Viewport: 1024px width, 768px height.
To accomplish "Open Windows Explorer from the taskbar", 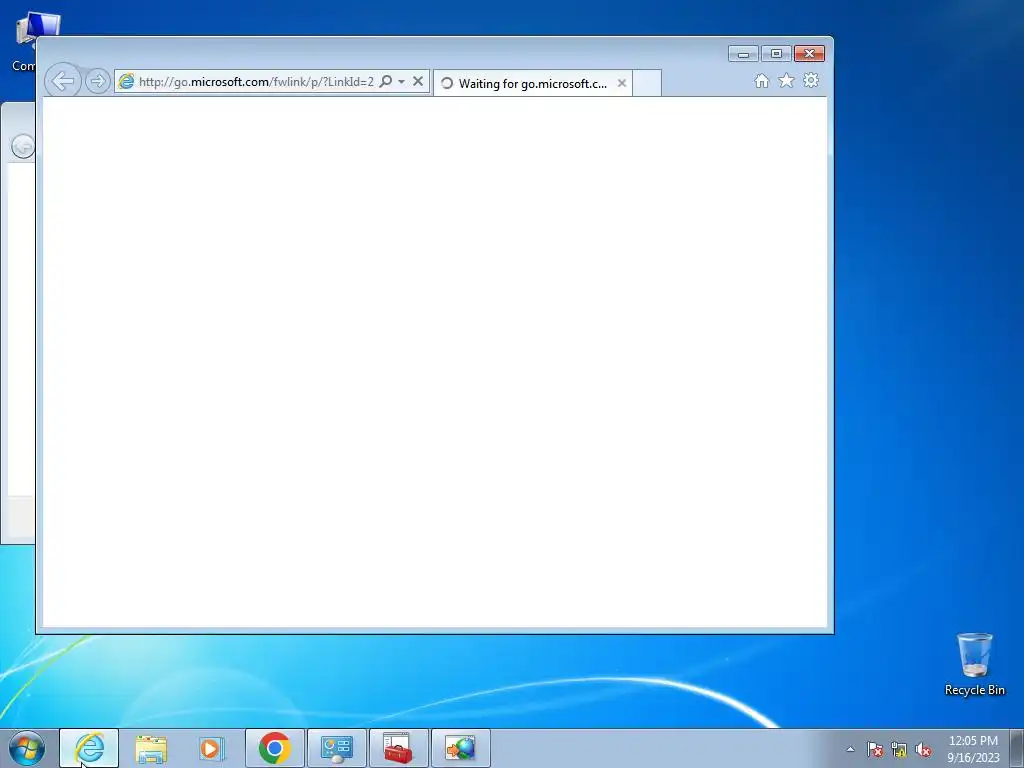I will 151,748.
